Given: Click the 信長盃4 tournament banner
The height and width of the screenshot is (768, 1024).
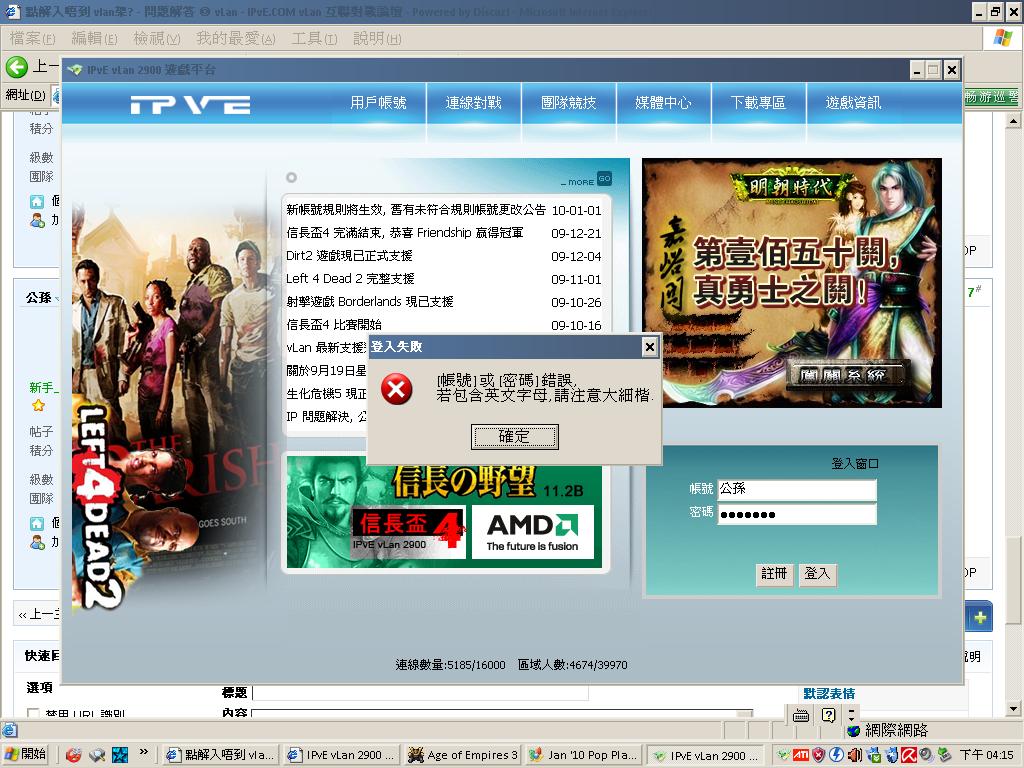Looking at the screenshot, I should click(x=408, y=532).
